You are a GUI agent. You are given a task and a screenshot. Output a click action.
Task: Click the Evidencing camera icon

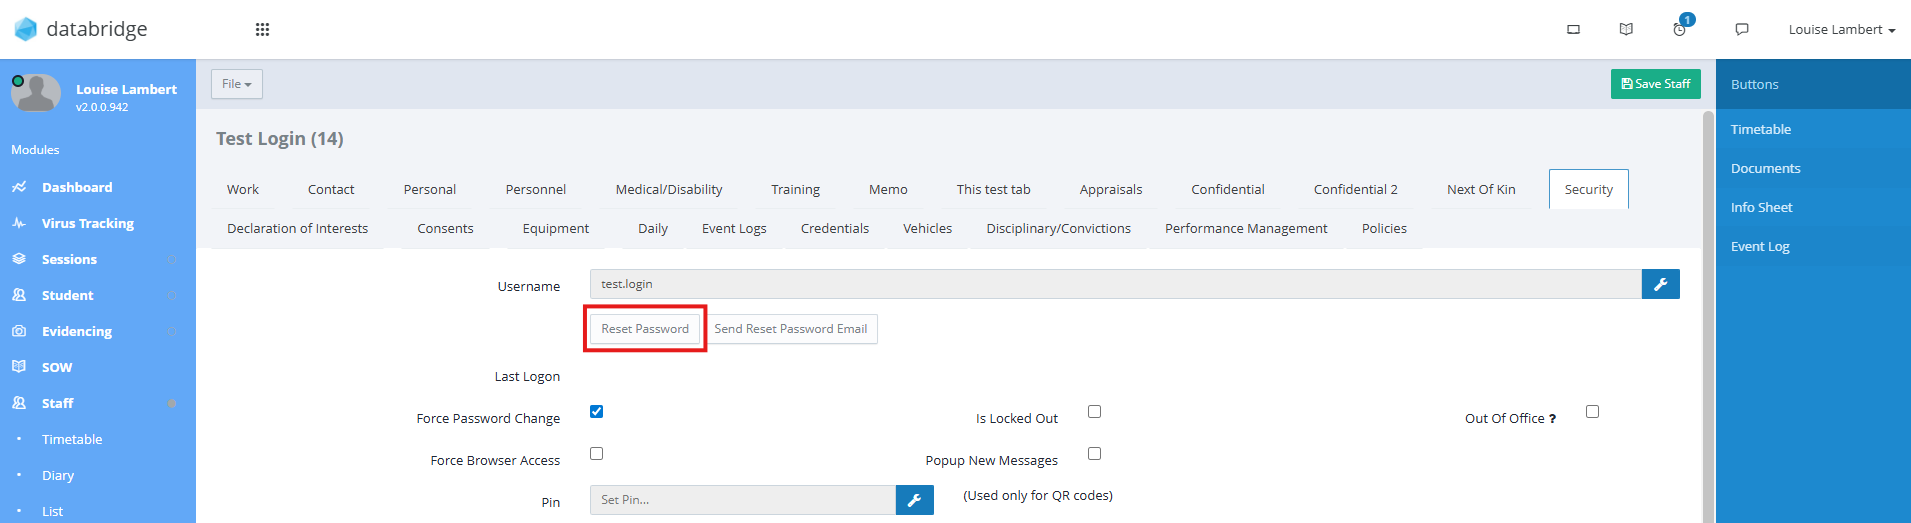tap(19, 331)
